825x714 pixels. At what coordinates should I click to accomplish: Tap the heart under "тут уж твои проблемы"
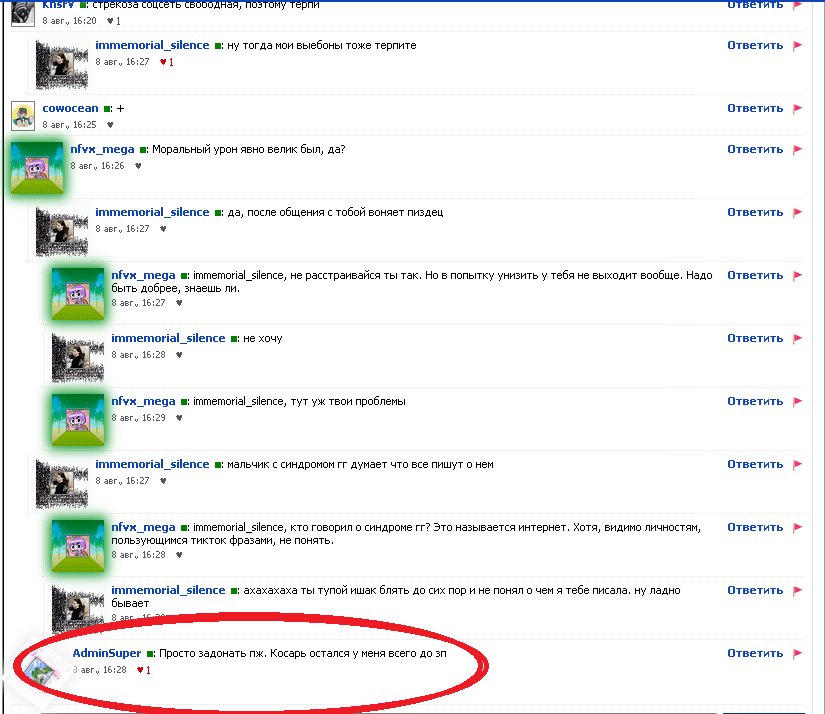[179, 418]
